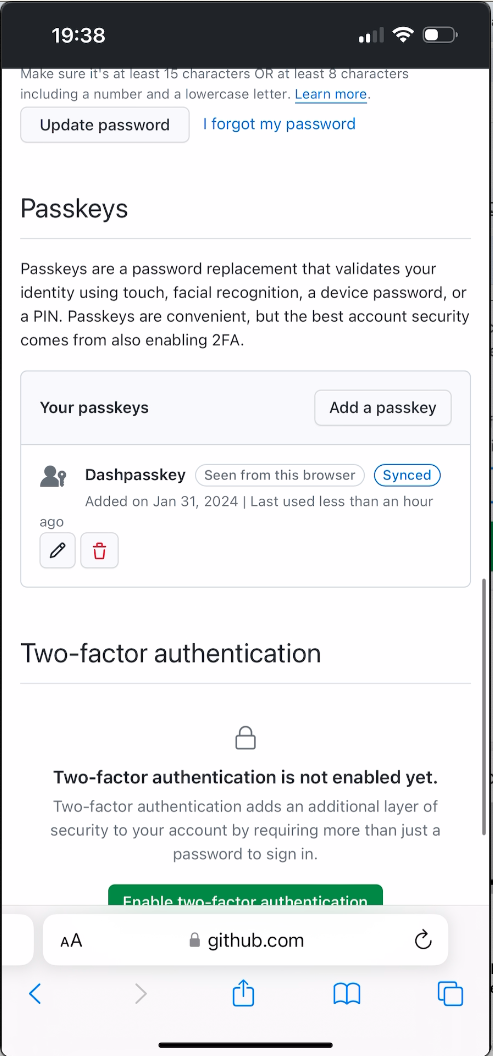
Task: Open the AA reader and text size menu
Action: coord(71,940)
